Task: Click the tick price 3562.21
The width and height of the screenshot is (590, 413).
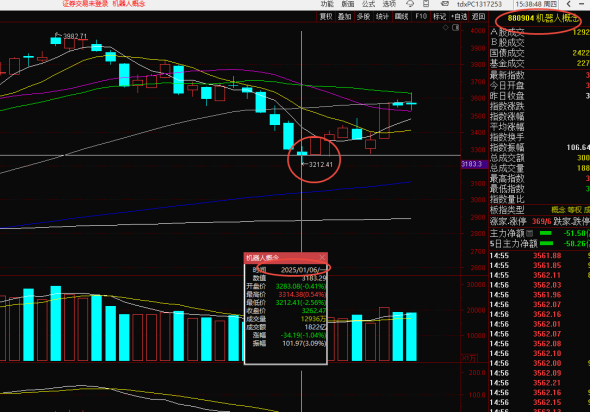Action: click(547, 383)
